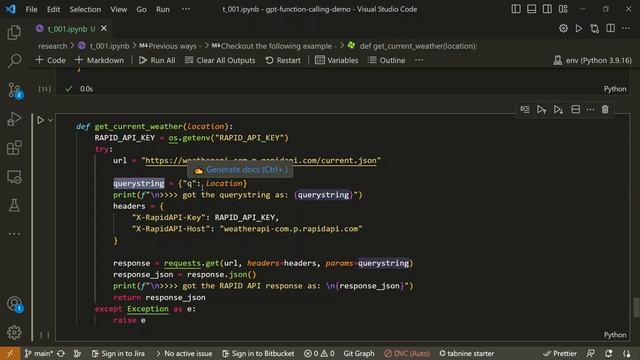This screenshot has width=640, height=360.
Task: Click Clear All Outputs
Action: 220,60
